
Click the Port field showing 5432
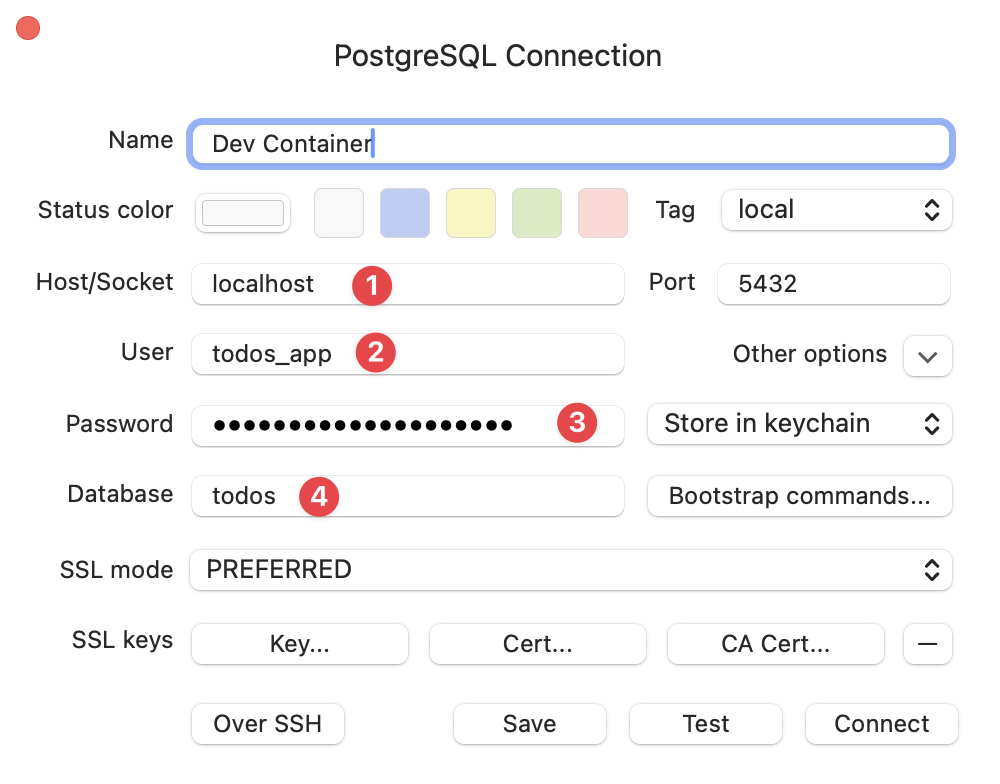click(833, 284)
